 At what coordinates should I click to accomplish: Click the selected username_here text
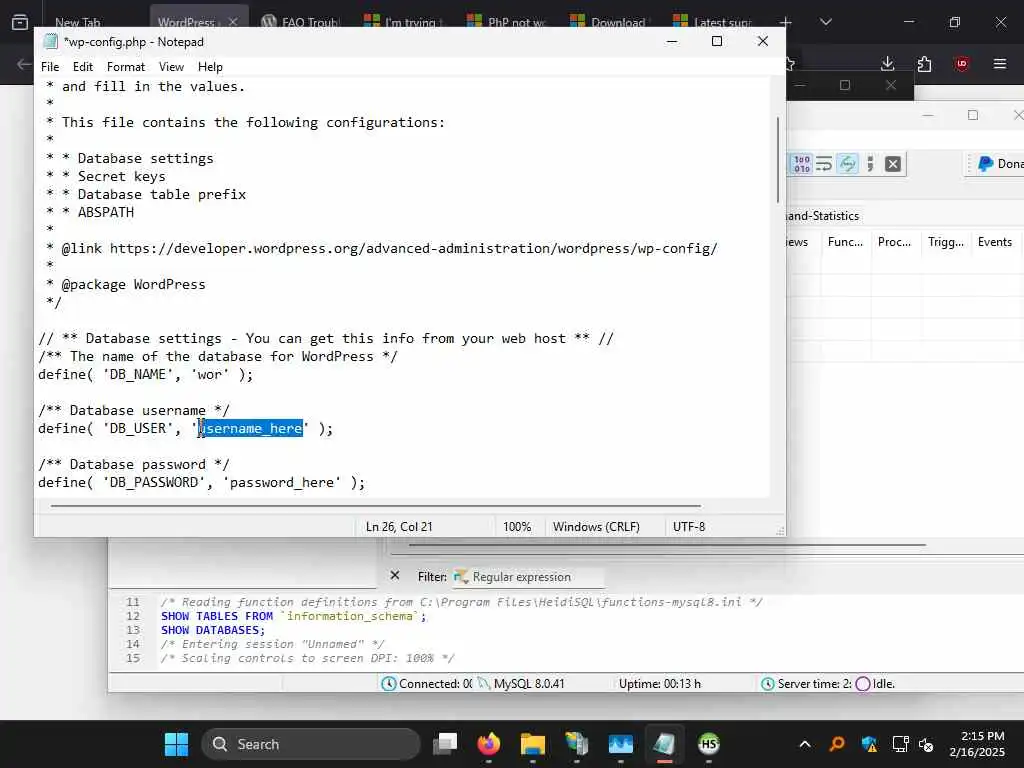[251, 428]
